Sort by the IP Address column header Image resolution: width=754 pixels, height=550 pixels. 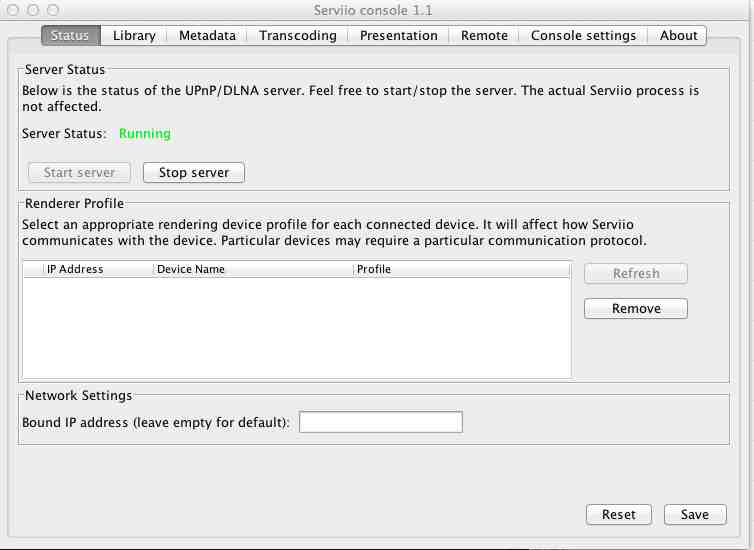coord(98,269)
